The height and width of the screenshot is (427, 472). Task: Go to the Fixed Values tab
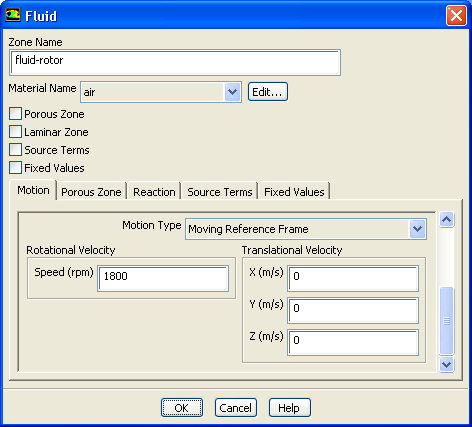click(294, 192)
